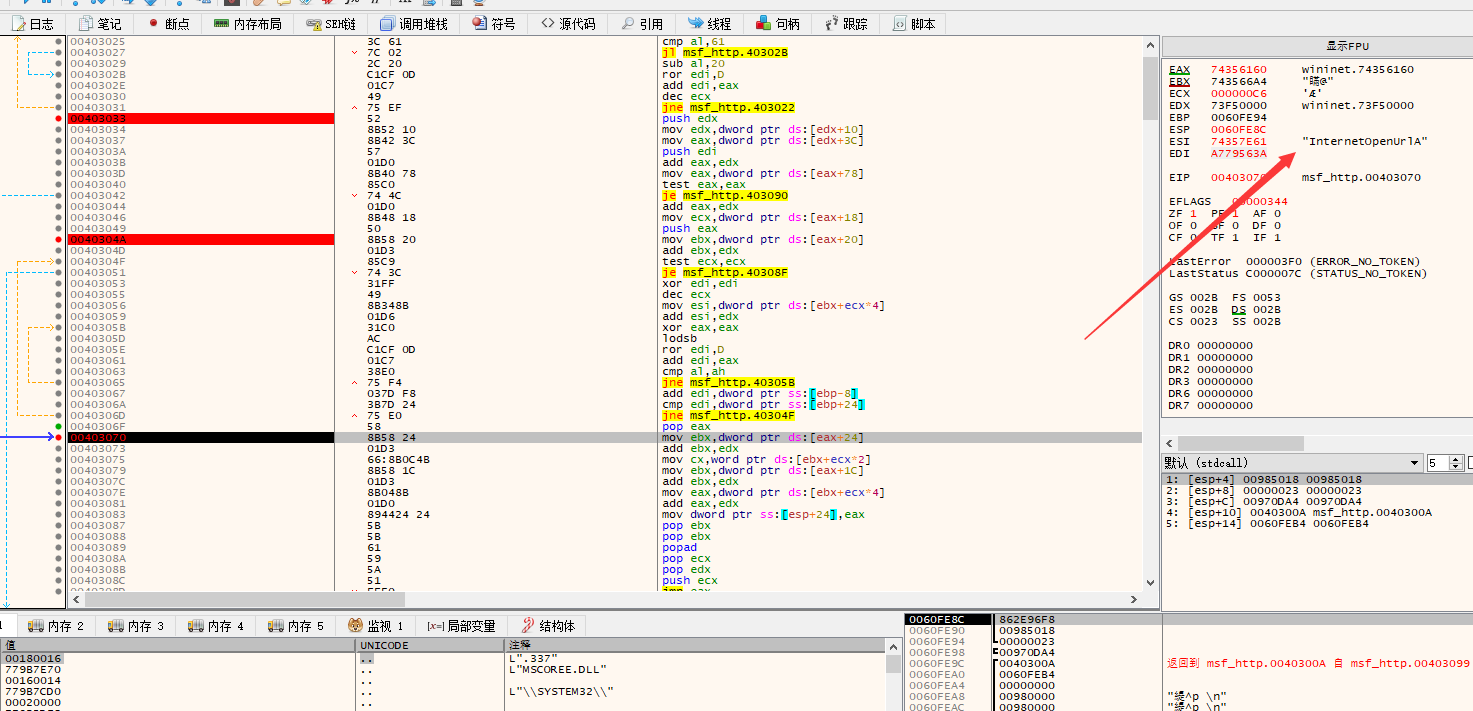Select stdcall argument row 4: [esp+10]

tap(1317, 513)
